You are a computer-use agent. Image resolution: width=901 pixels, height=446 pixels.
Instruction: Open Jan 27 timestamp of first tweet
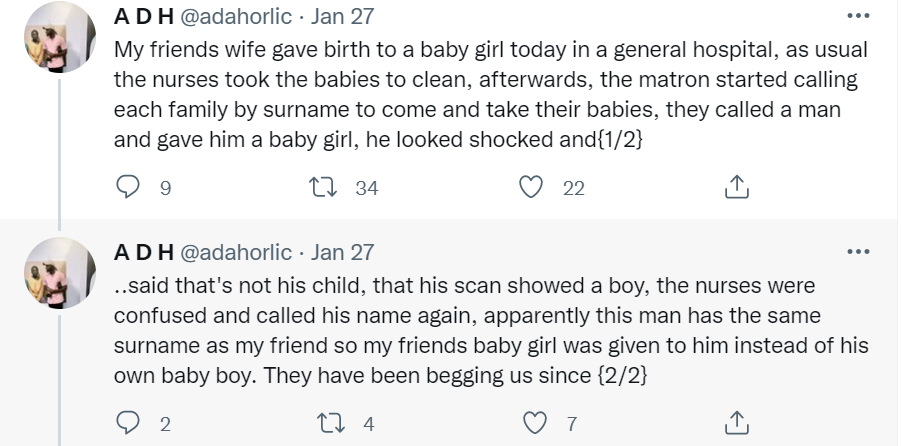pos(341,17)
